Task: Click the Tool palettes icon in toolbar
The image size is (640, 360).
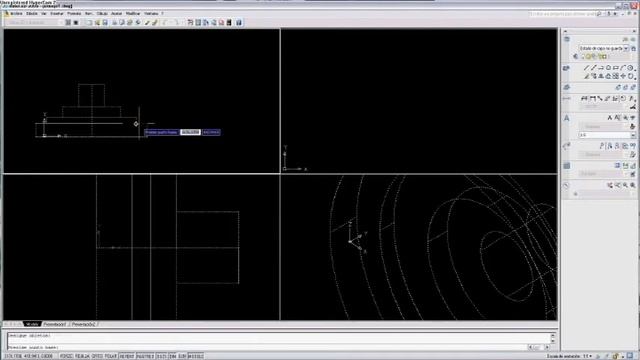Action: 206,22
